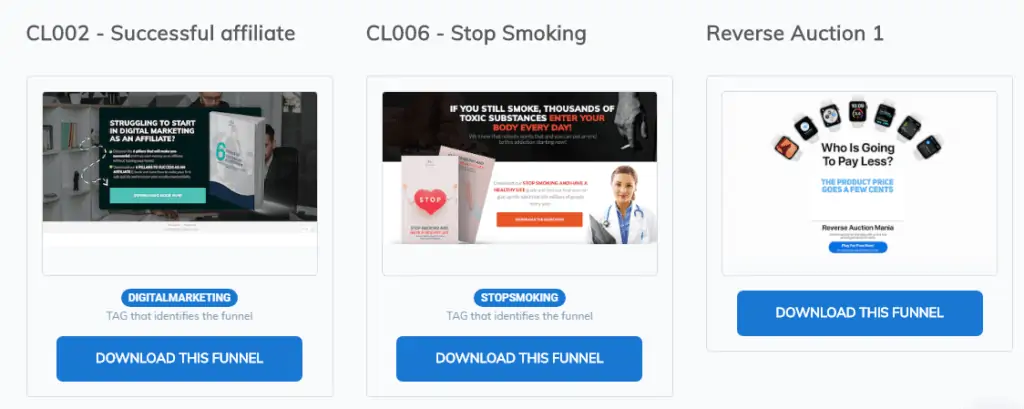
Task: Download the CL002 Successful affiliate funnel
Action: (179, 359)
